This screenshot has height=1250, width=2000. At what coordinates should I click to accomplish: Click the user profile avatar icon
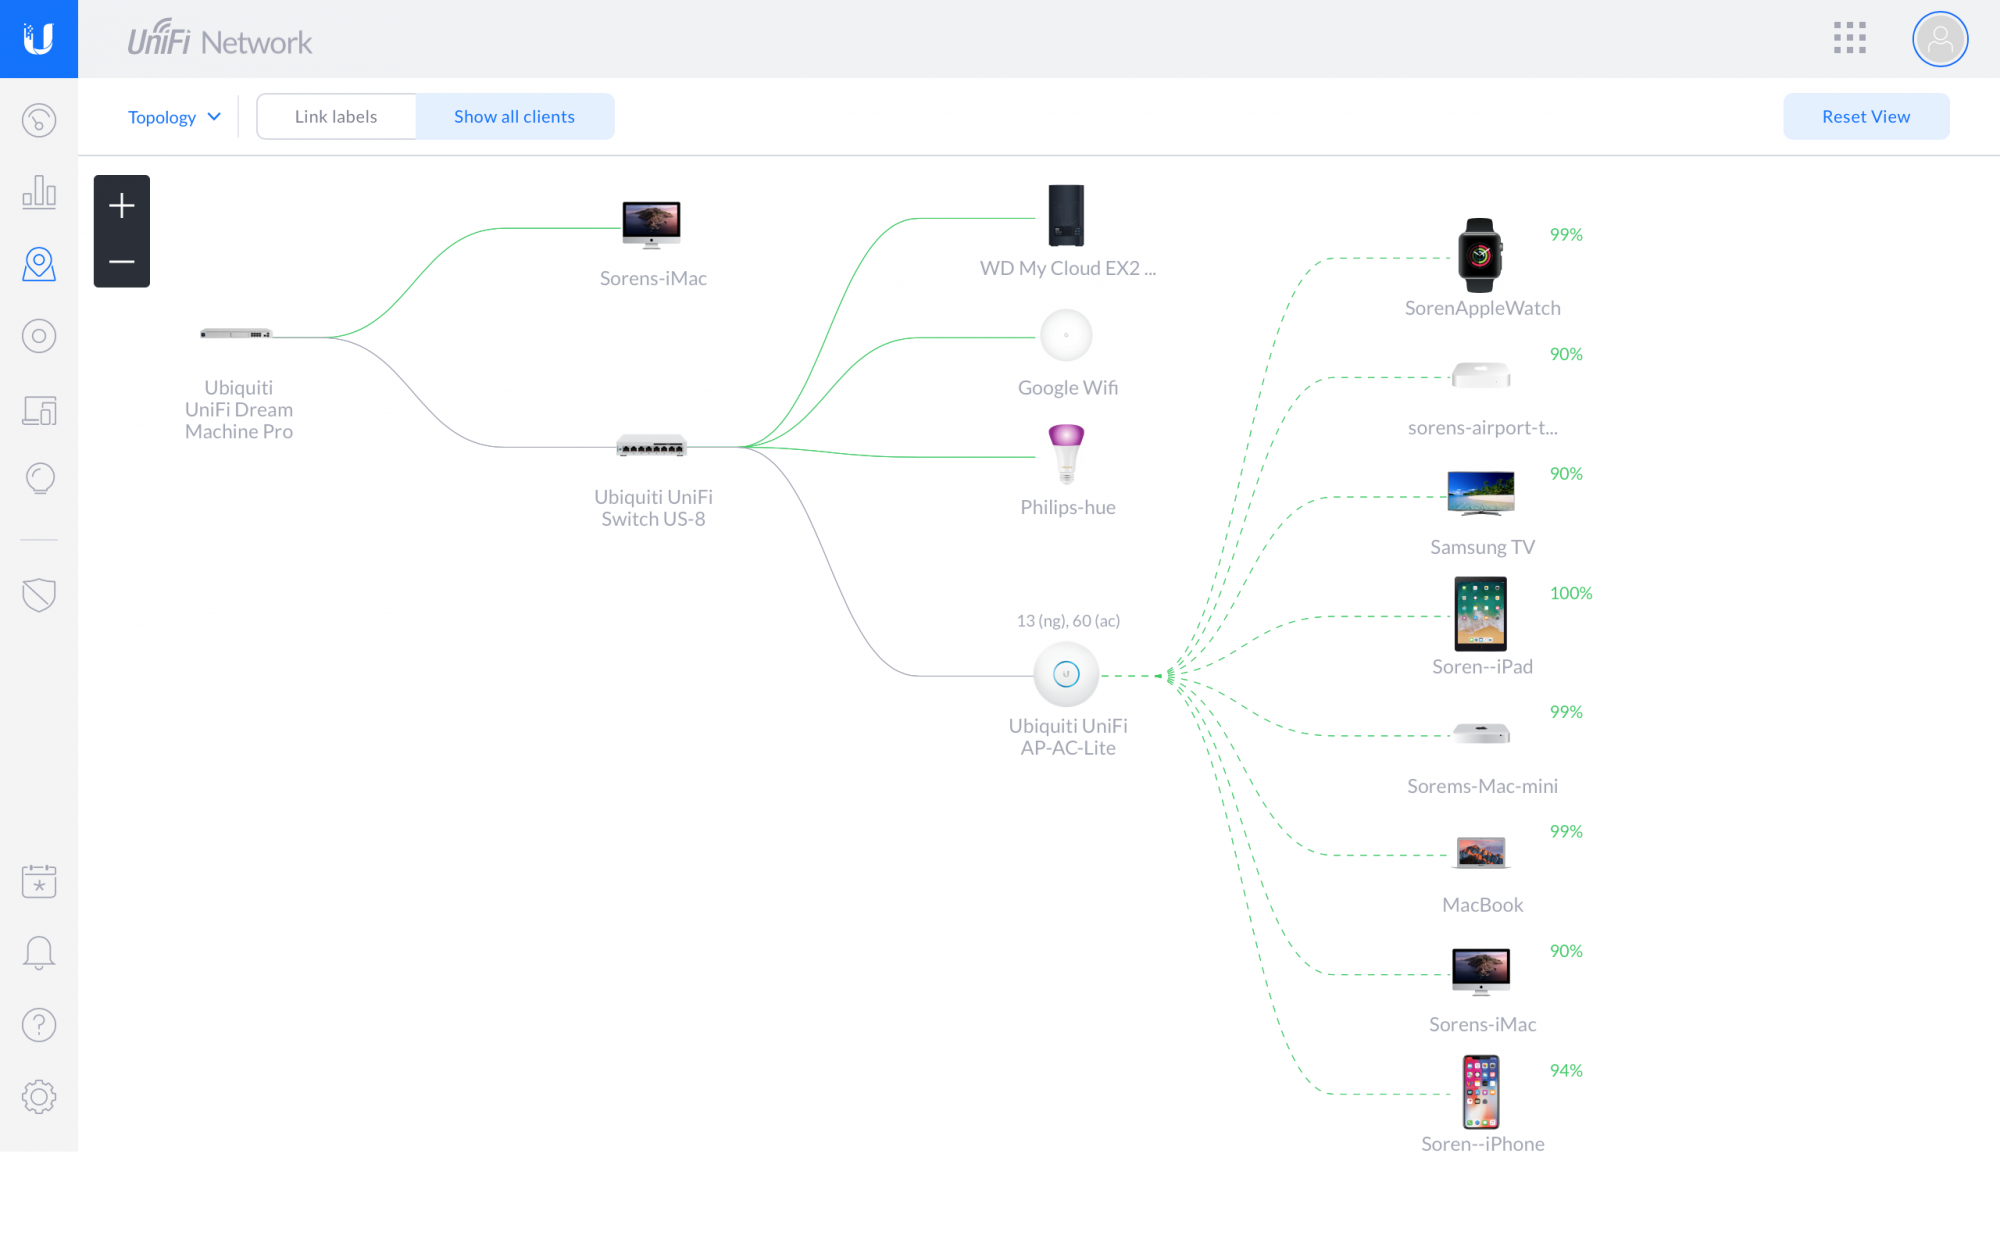[x=1938, y=39]
